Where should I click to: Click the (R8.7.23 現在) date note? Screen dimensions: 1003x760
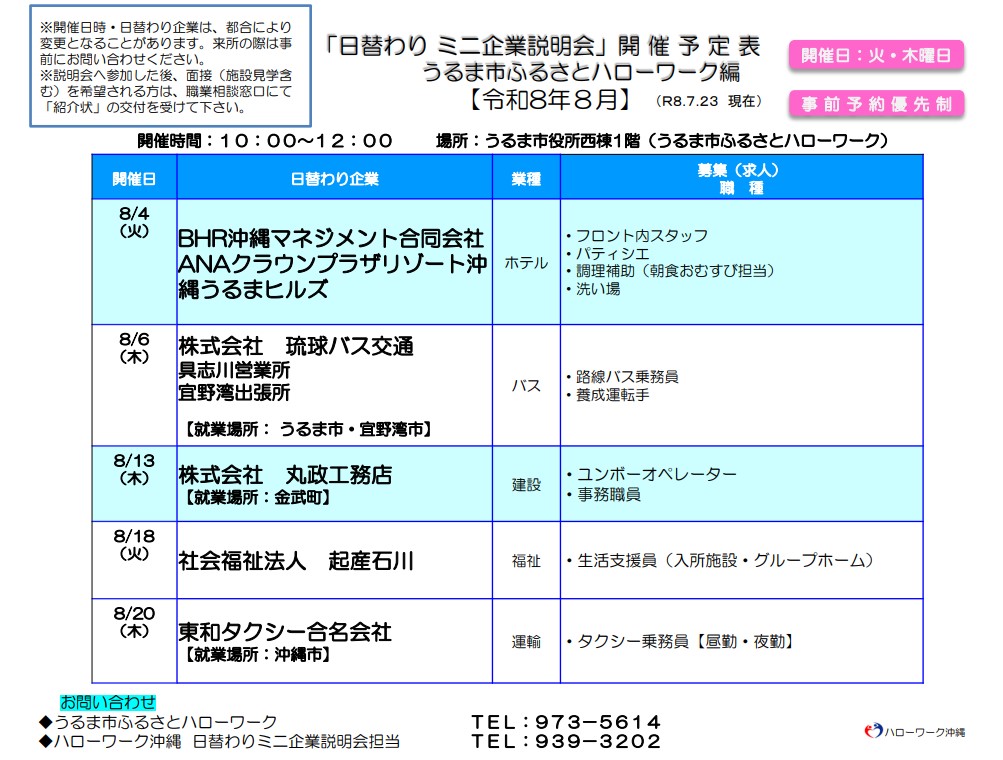(x=709, y=101)
